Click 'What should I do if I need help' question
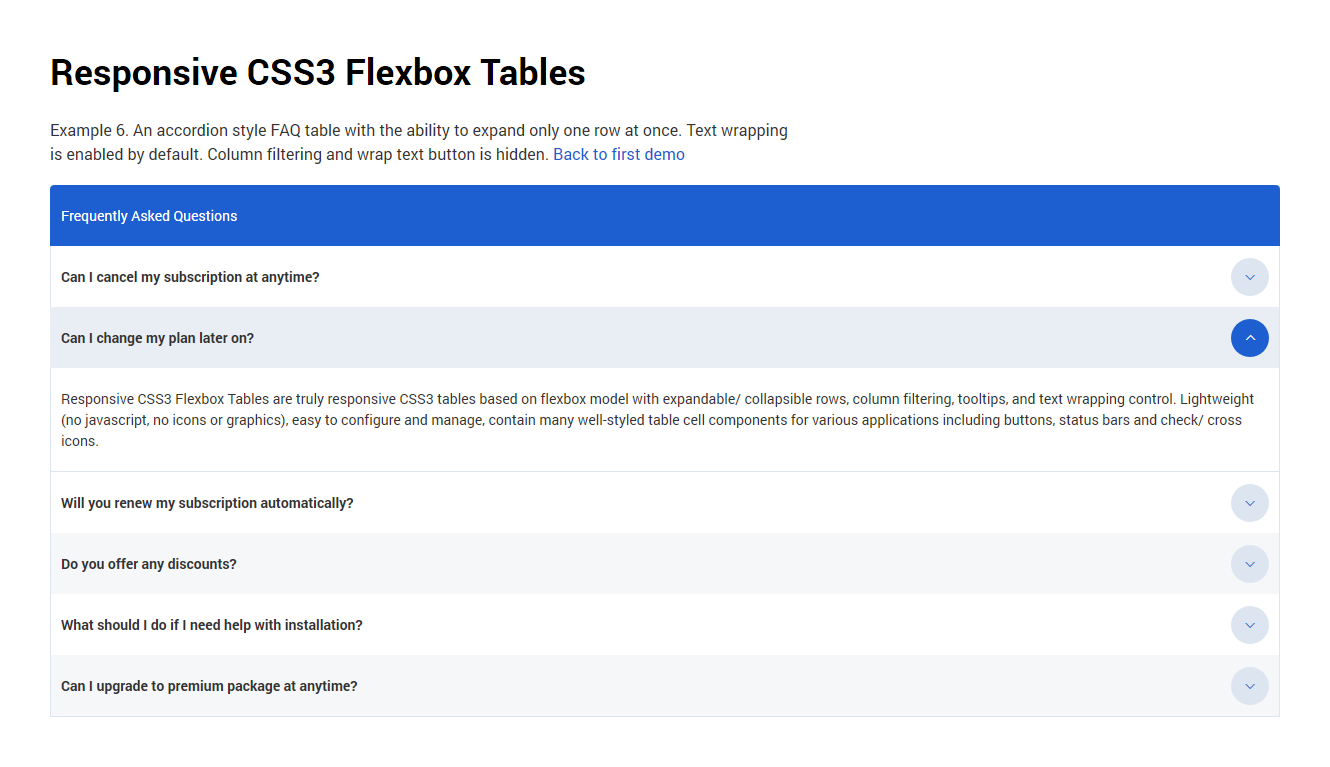This screenshot has height=767, width=1330. [211, 625]
